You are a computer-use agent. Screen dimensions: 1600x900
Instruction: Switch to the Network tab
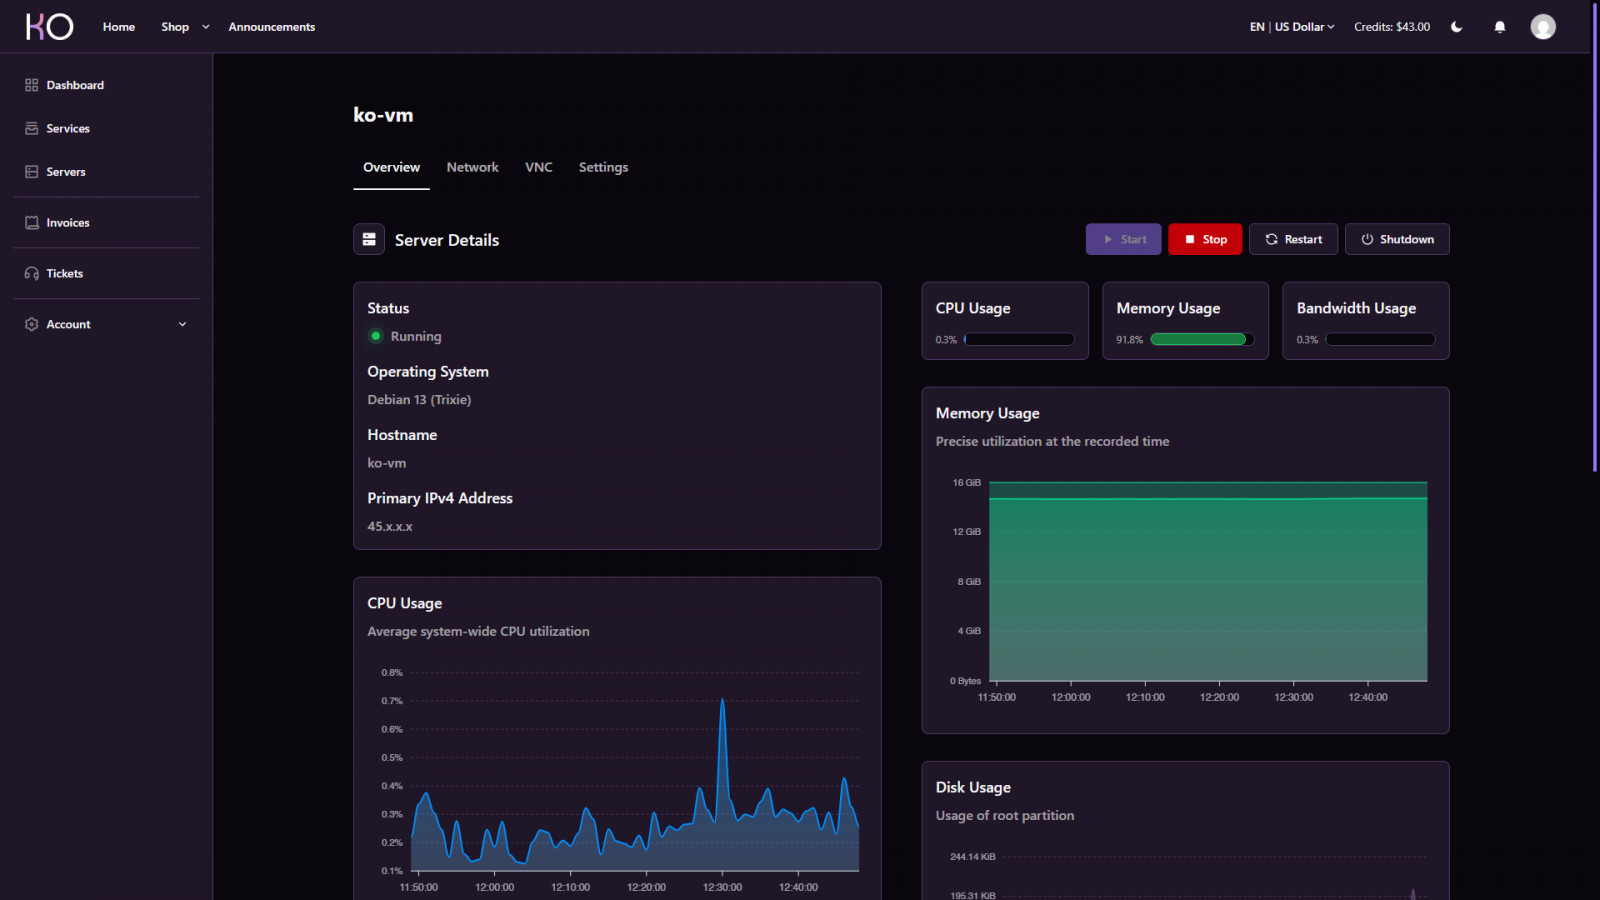pos(472,168)
